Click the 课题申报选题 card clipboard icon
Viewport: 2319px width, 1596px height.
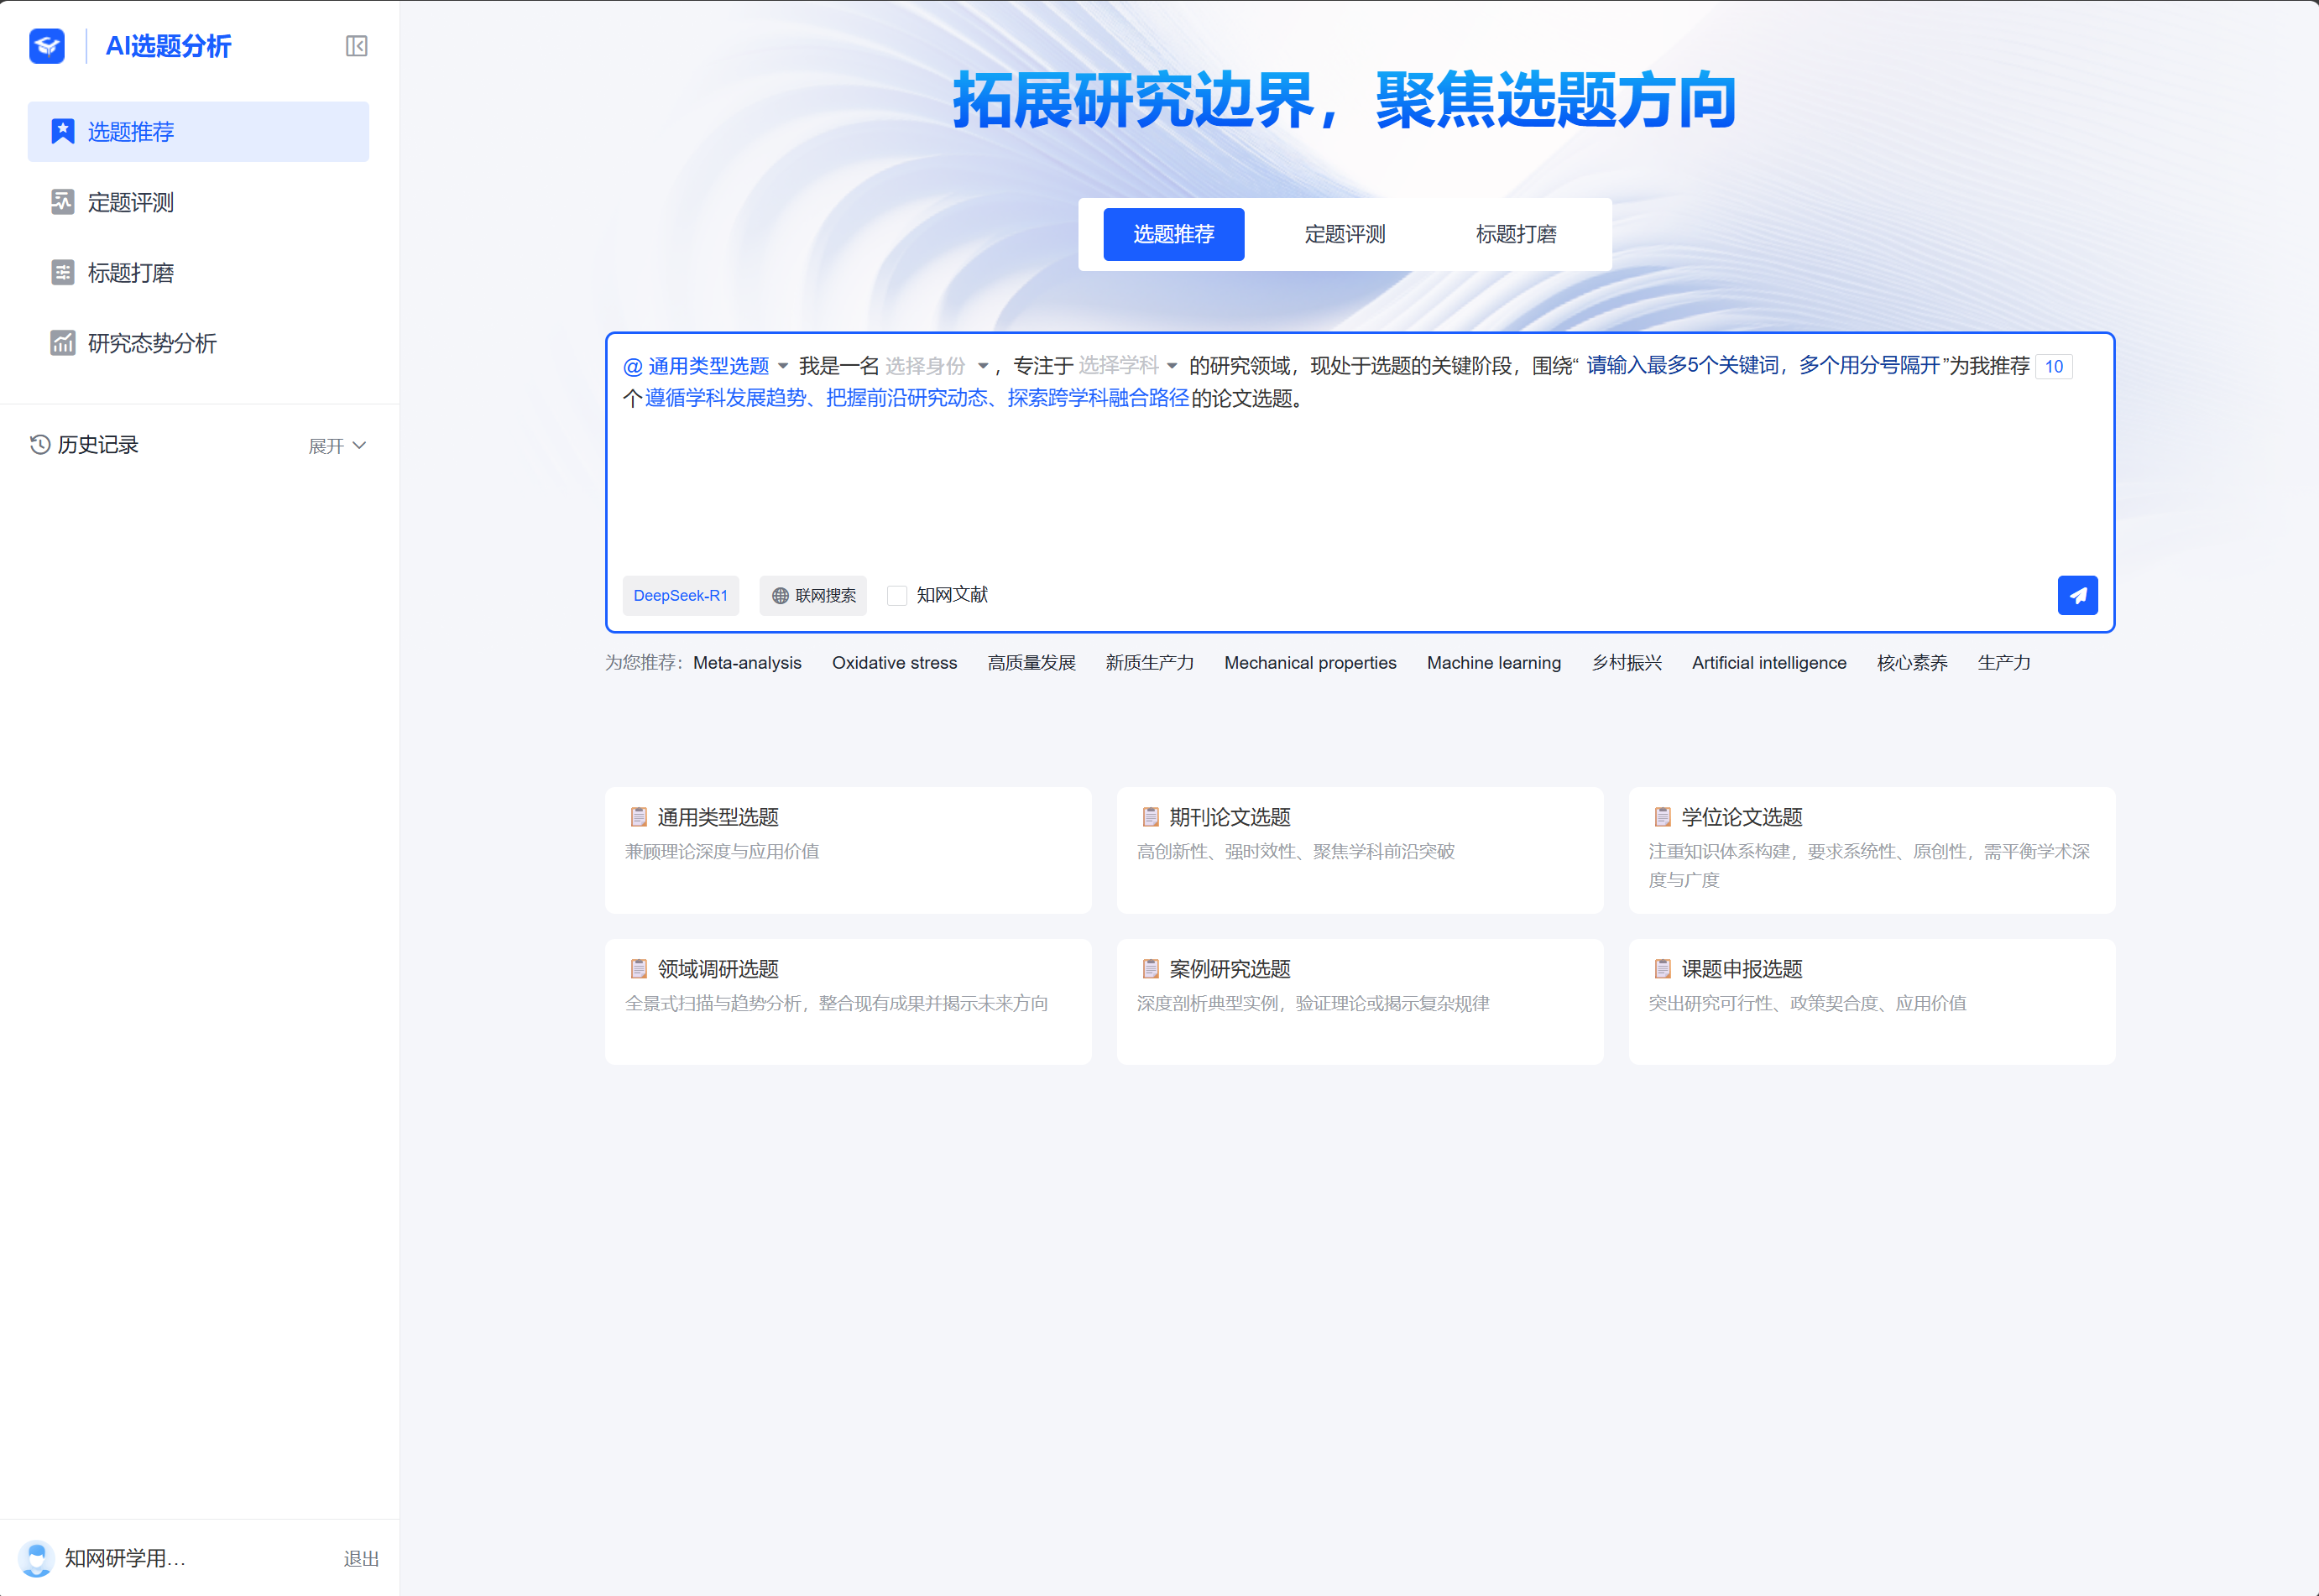(1662, 968)
